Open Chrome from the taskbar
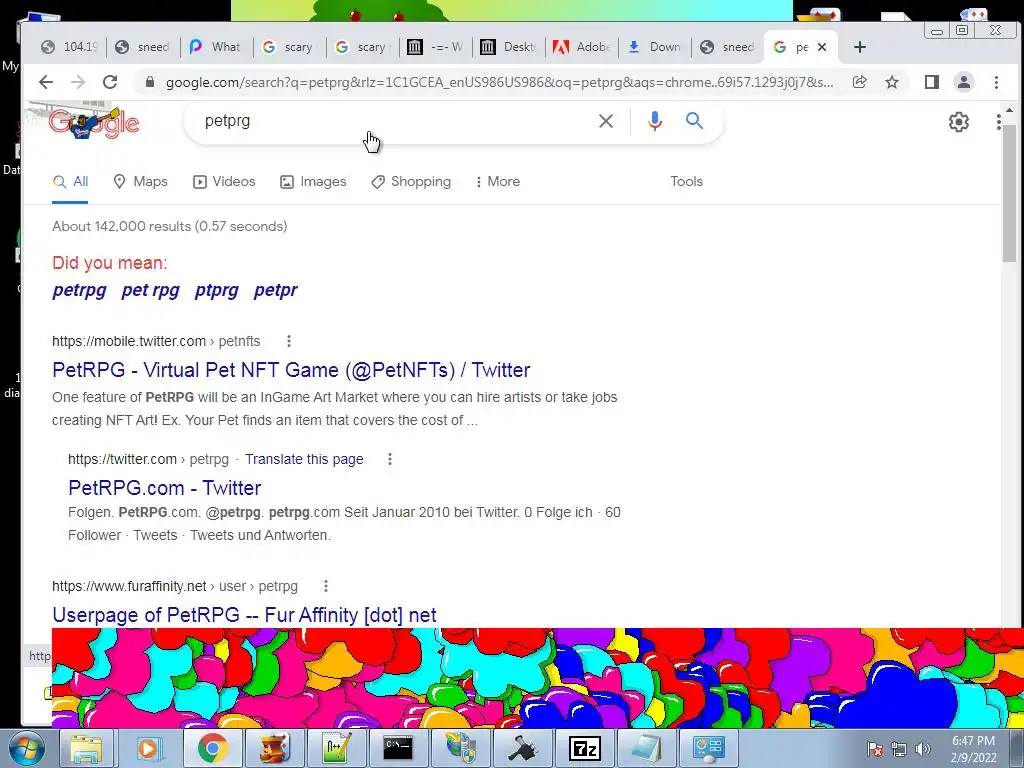Screen dimensions: 1024x768 [211, 748]
